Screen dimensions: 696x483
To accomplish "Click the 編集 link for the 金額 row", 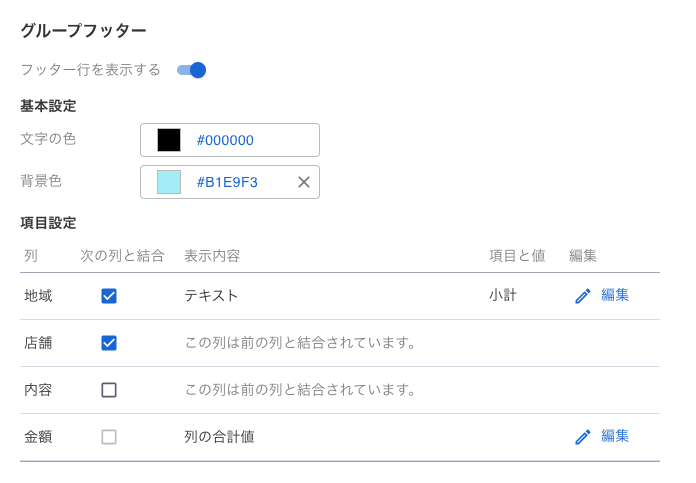I will 615,436.
